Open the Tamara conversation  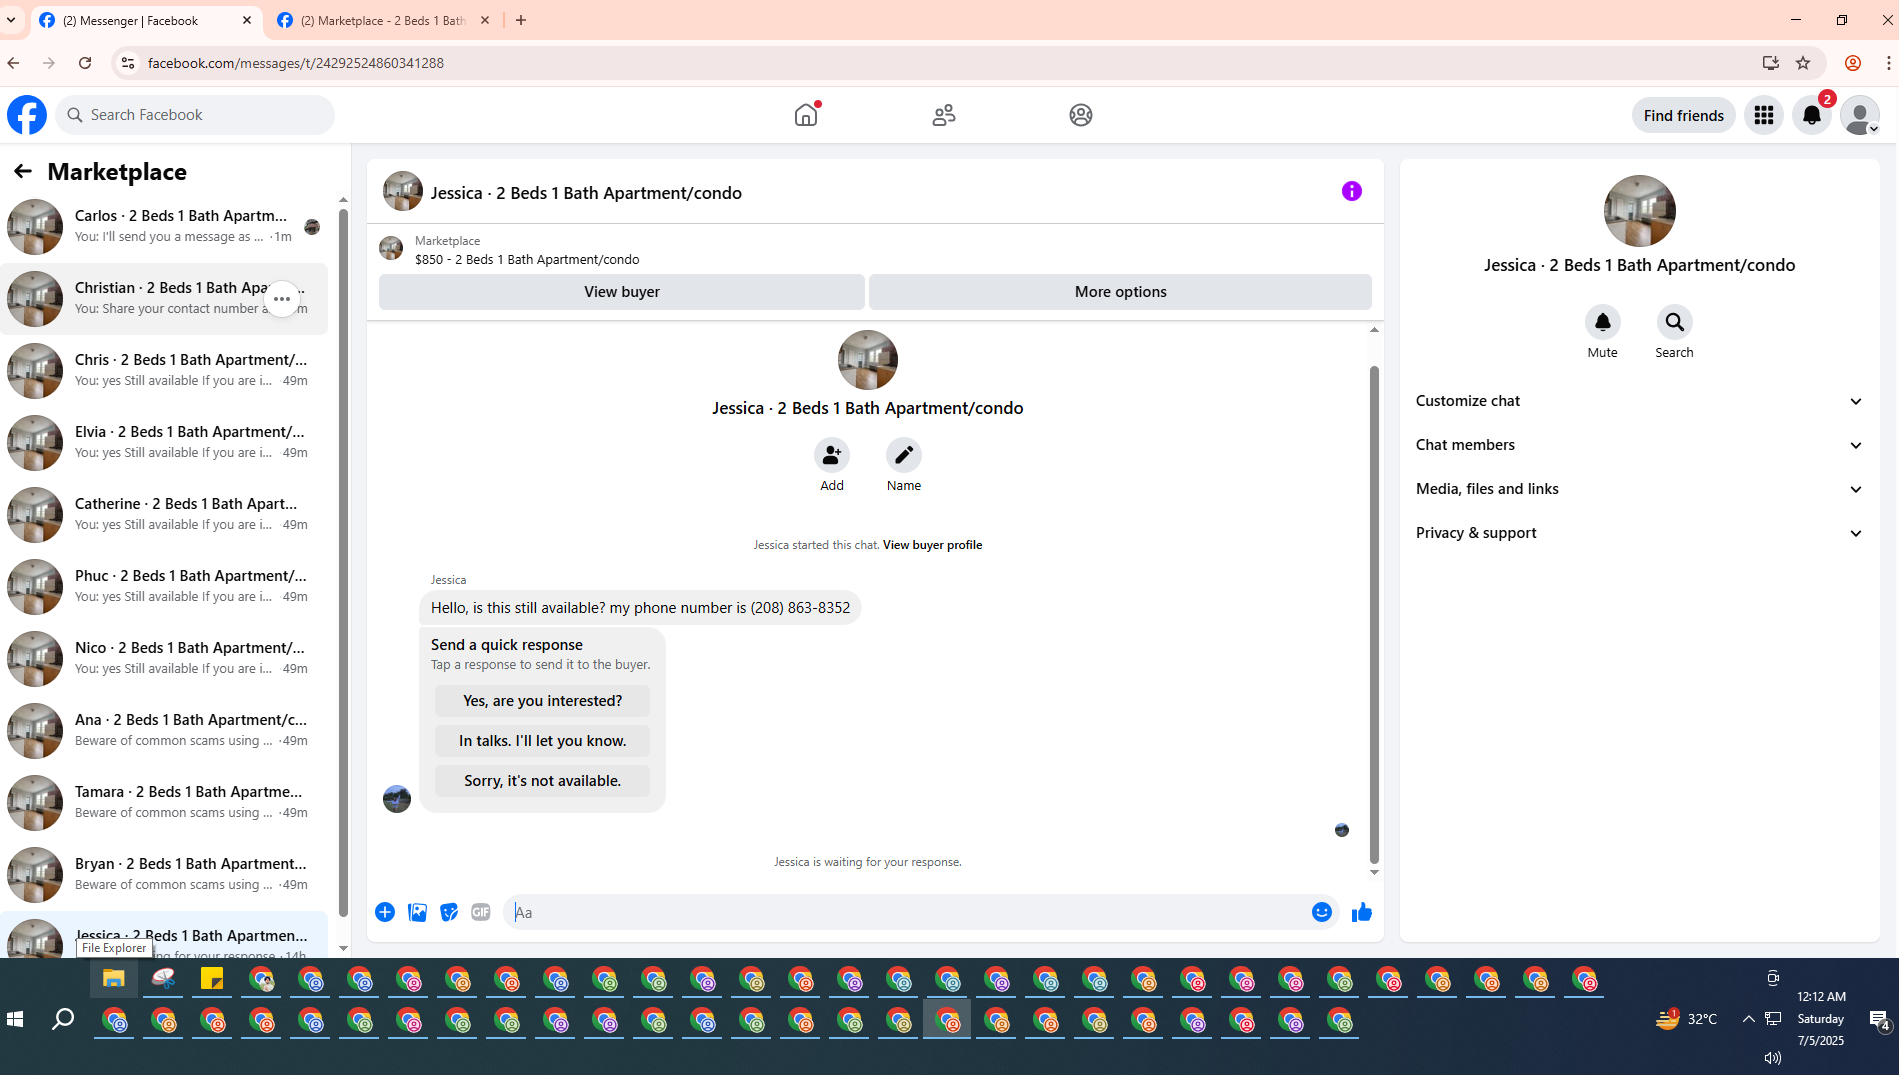[164, 803]
